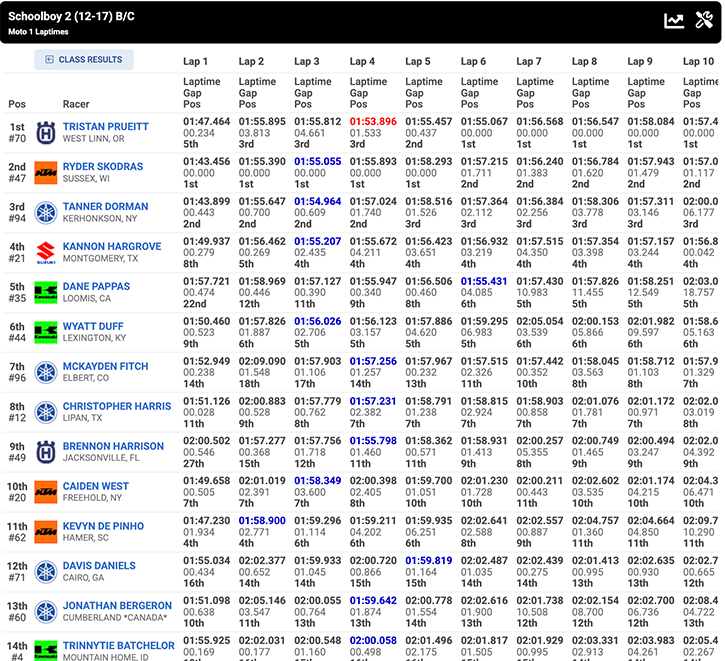Open racer Brennon Harrison's profile
The width and height of the screenshot is (725, 661).
click(113, 446)
